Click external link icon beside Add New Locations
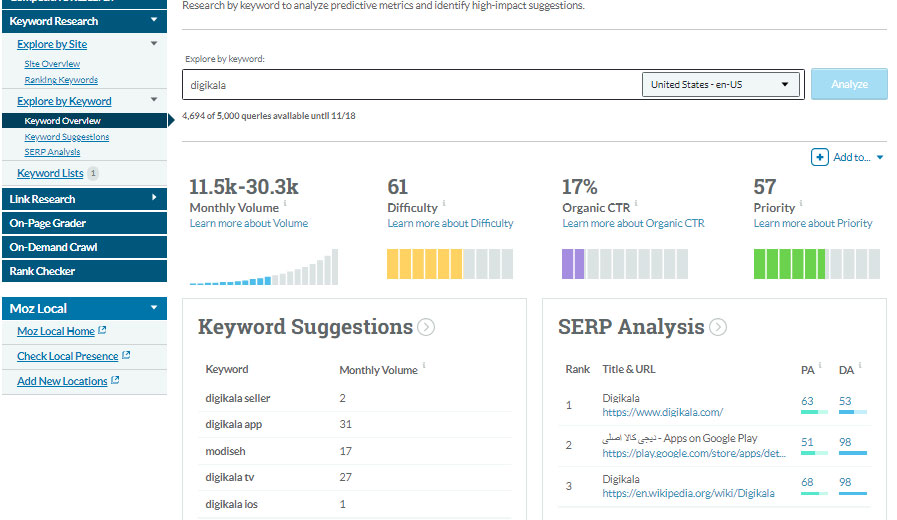897x520 pixels. point(115,381)
